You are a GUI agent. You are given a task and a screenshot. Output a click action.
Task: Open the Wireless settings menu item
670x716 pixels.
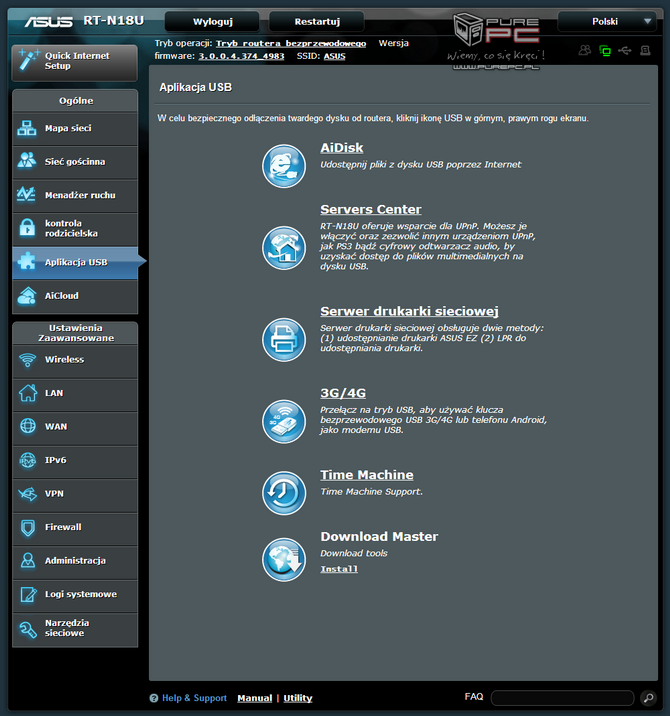coord(74,360)
